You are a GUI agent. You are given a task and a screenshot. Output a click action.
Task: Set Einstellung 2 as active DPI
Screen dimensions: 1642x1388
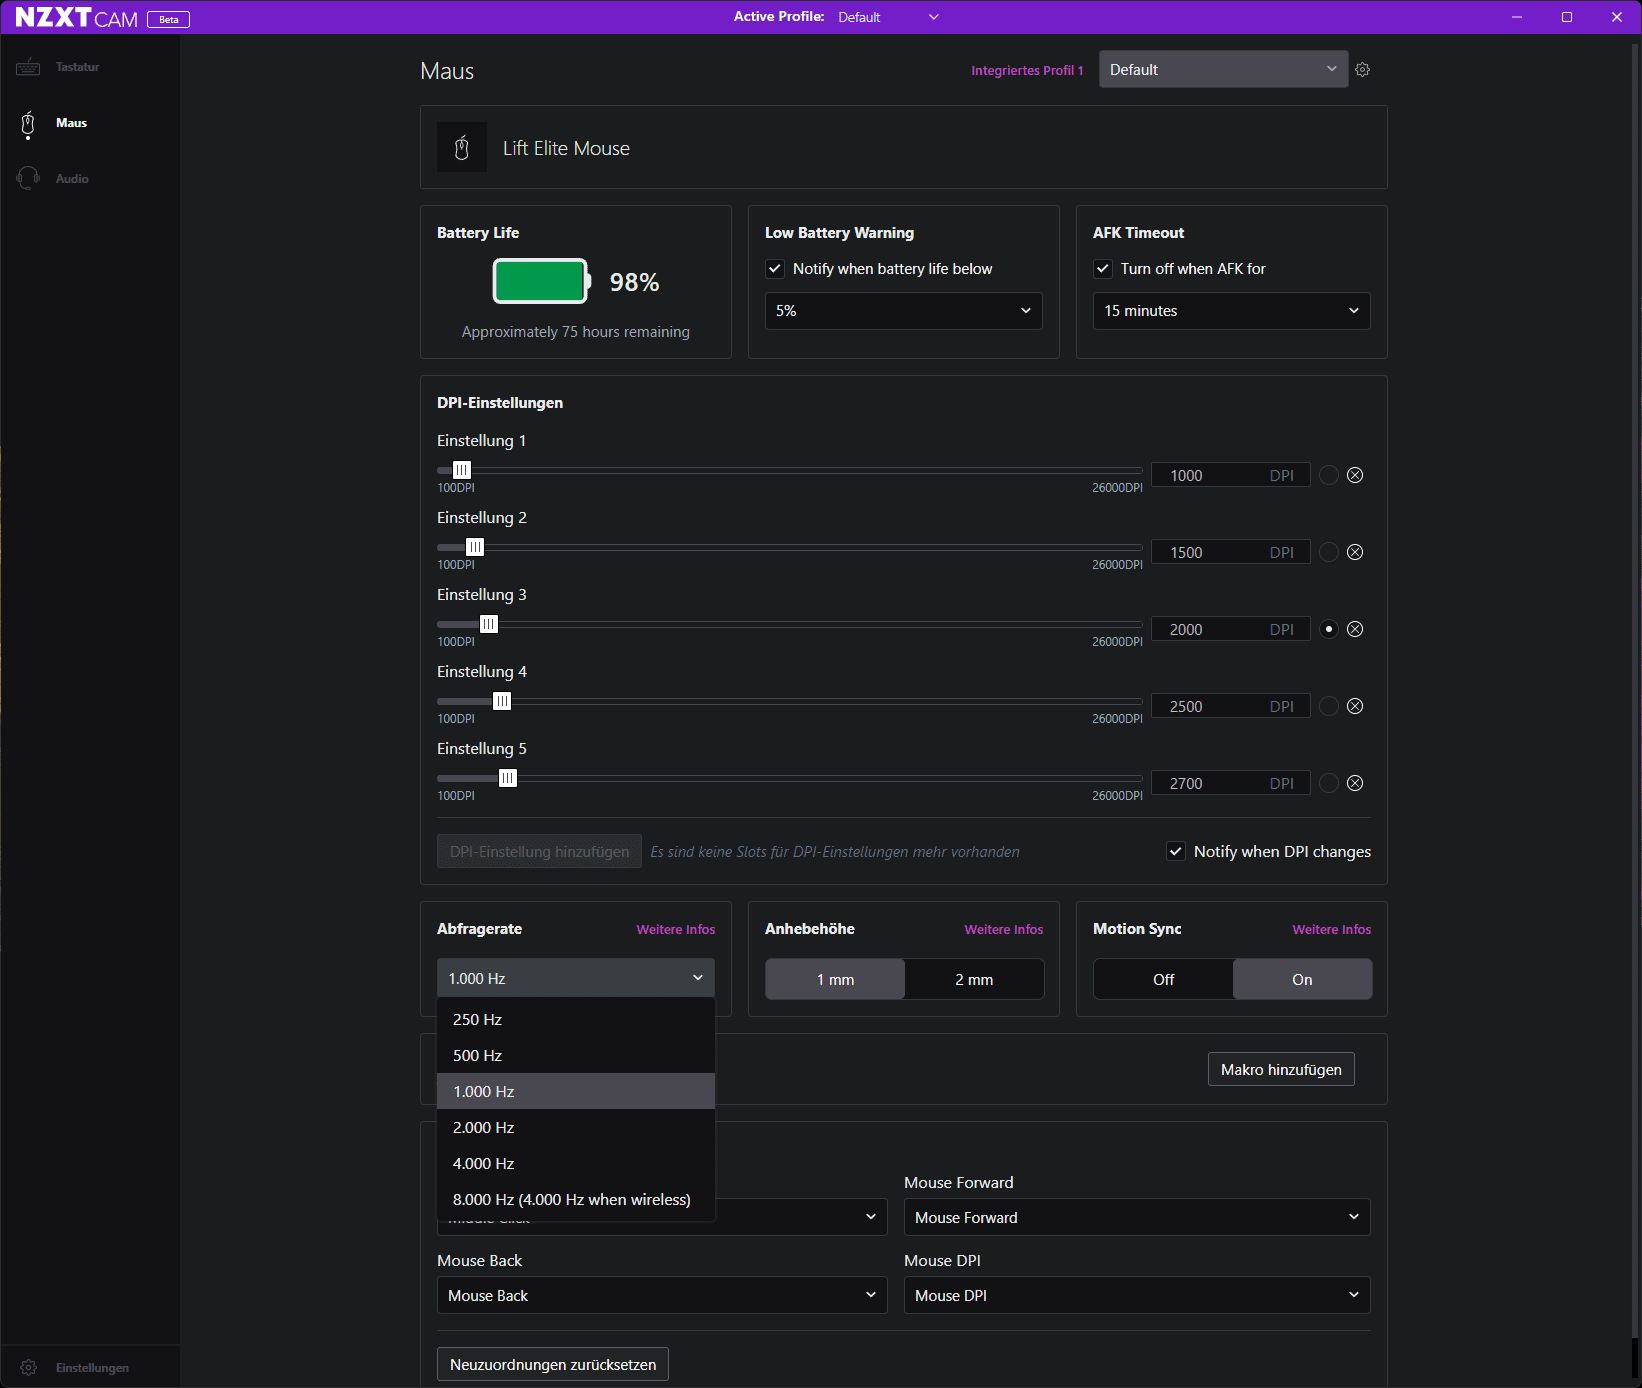pos(1329,552)
